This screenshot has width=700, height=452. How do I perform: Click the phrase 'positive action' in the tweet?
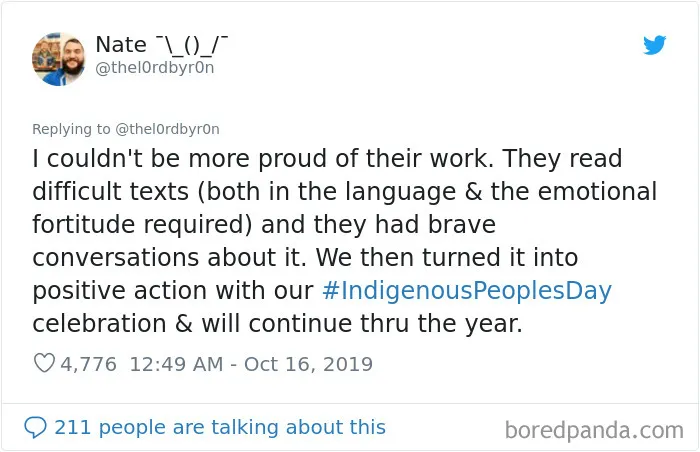tap(120, 291)
